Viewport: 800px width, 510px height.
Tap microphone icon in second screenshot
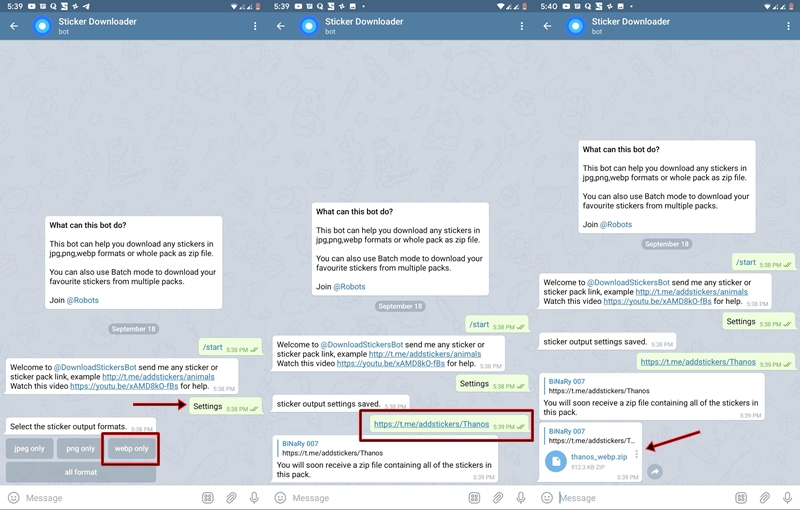(x=521, y=498)
